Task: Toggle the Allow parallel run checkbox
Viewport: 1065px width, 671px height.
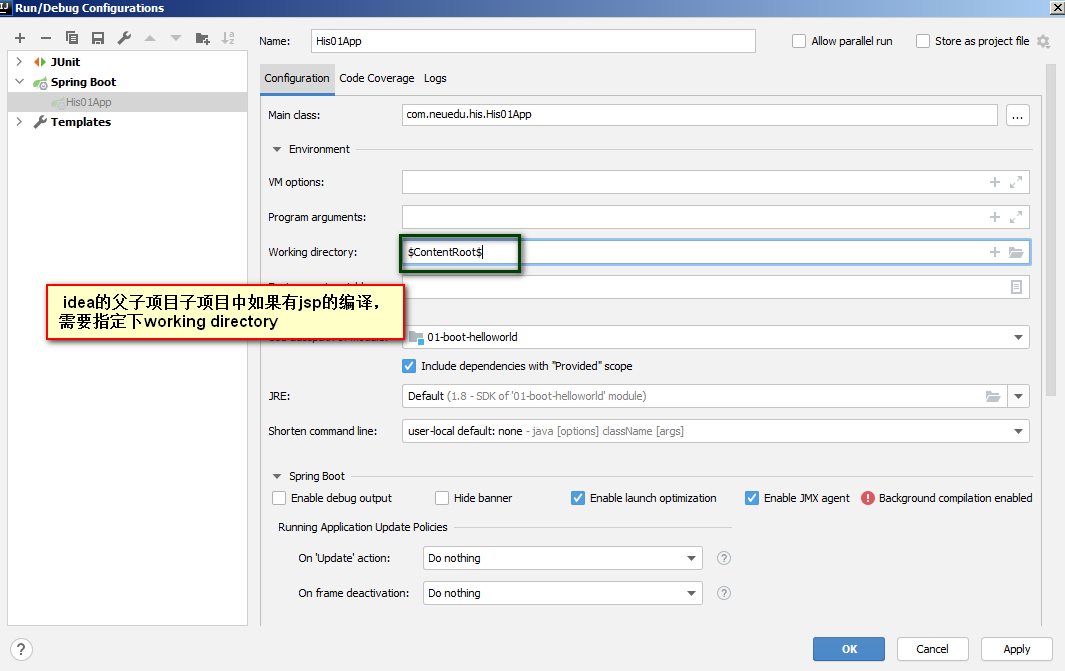Action: (799, 41)
